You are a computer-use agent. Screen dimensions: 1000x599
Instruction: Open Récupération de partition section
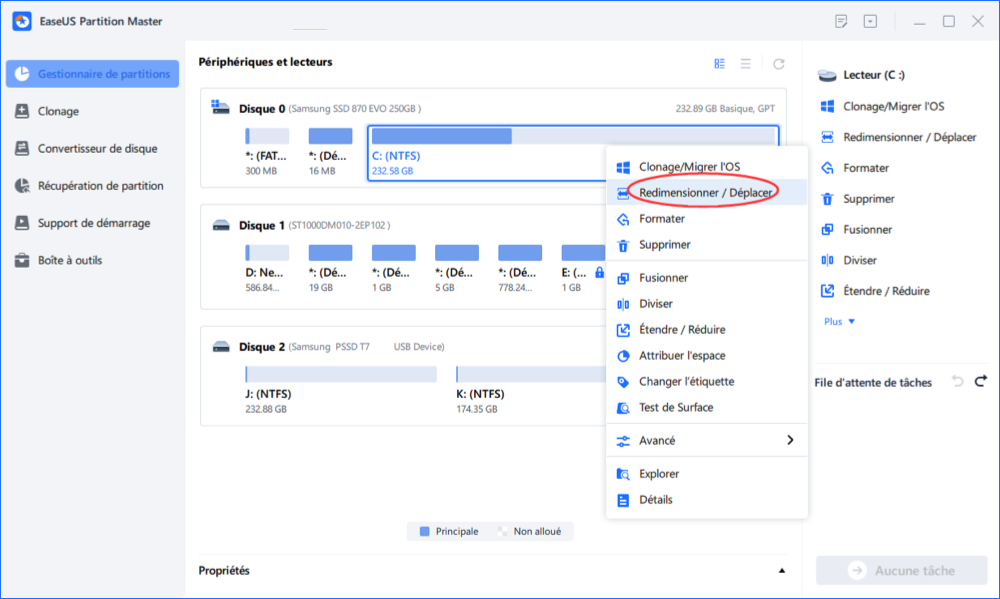point(89,186)
